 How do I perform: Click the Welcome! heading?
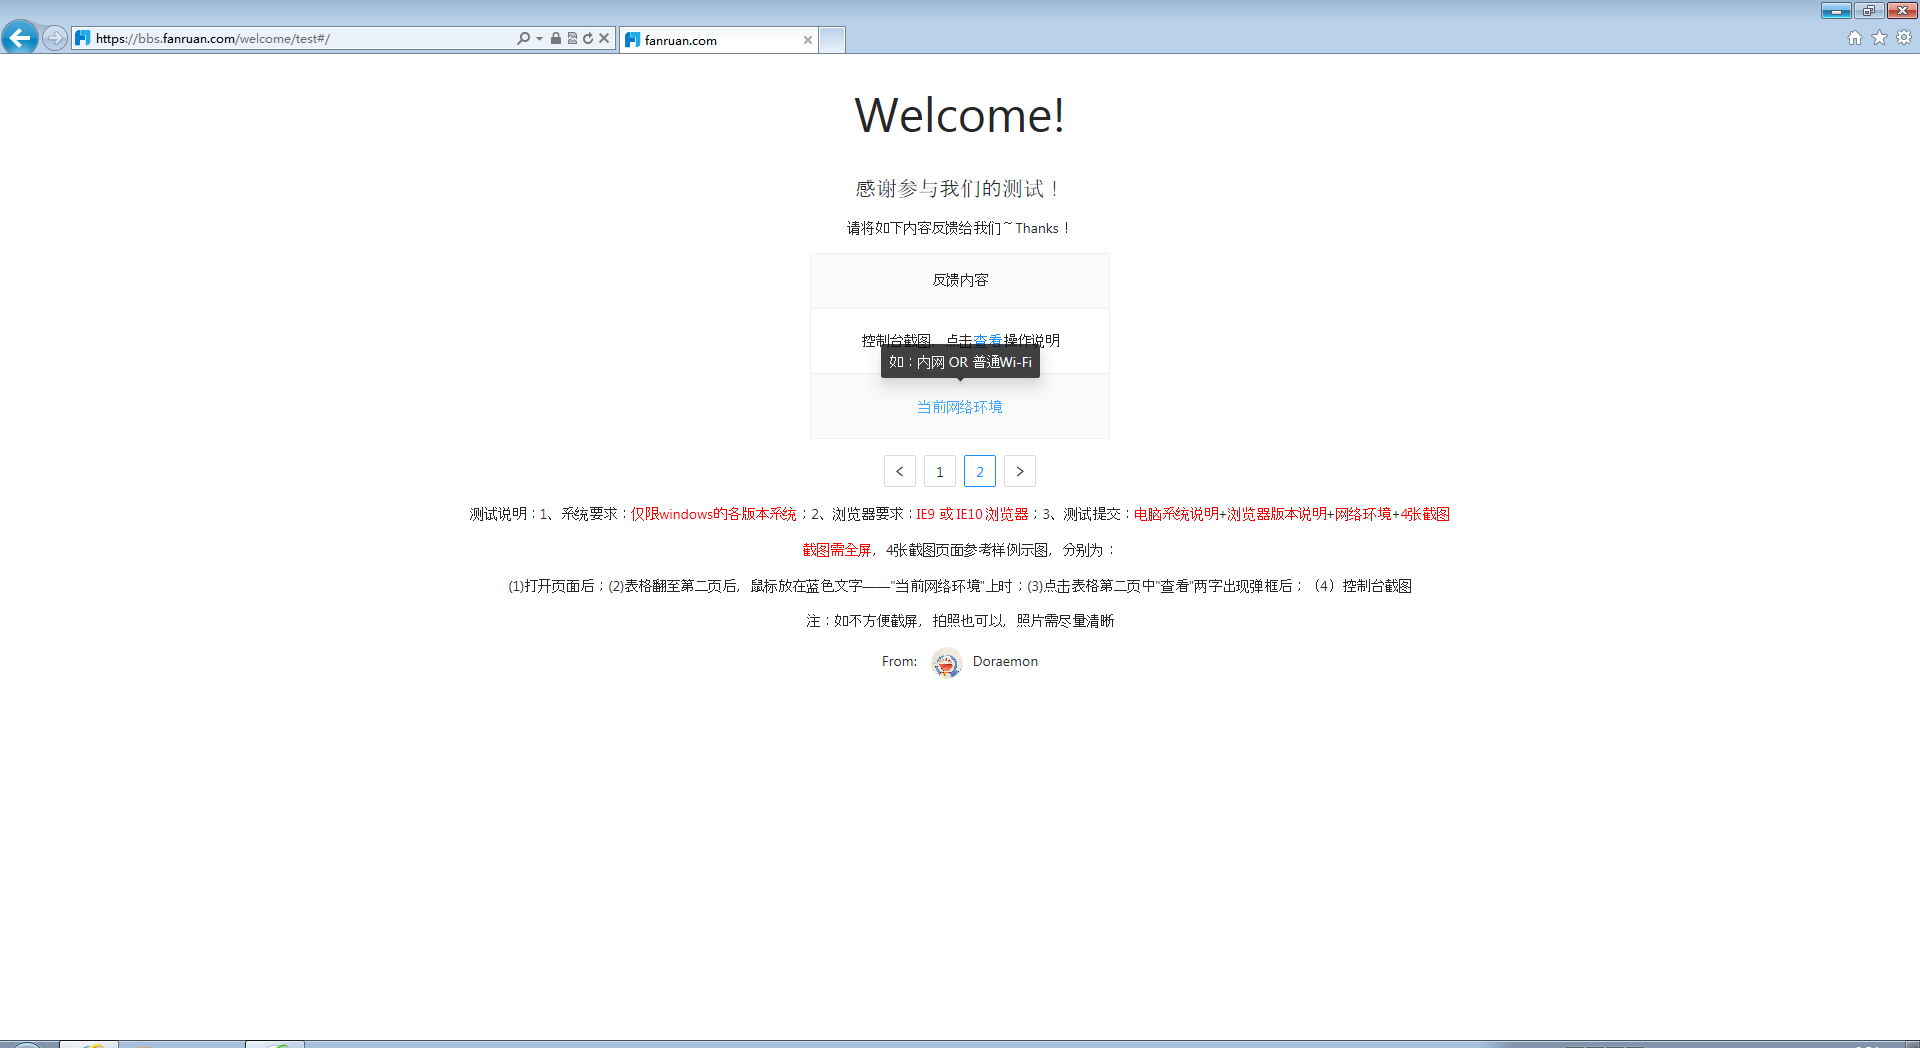(960, 115)
